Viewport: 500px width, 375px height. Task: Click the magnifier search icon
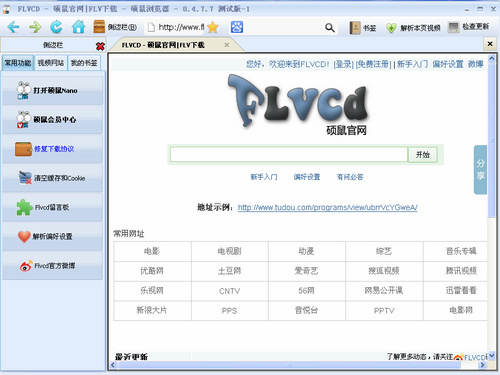coord(330,28)
